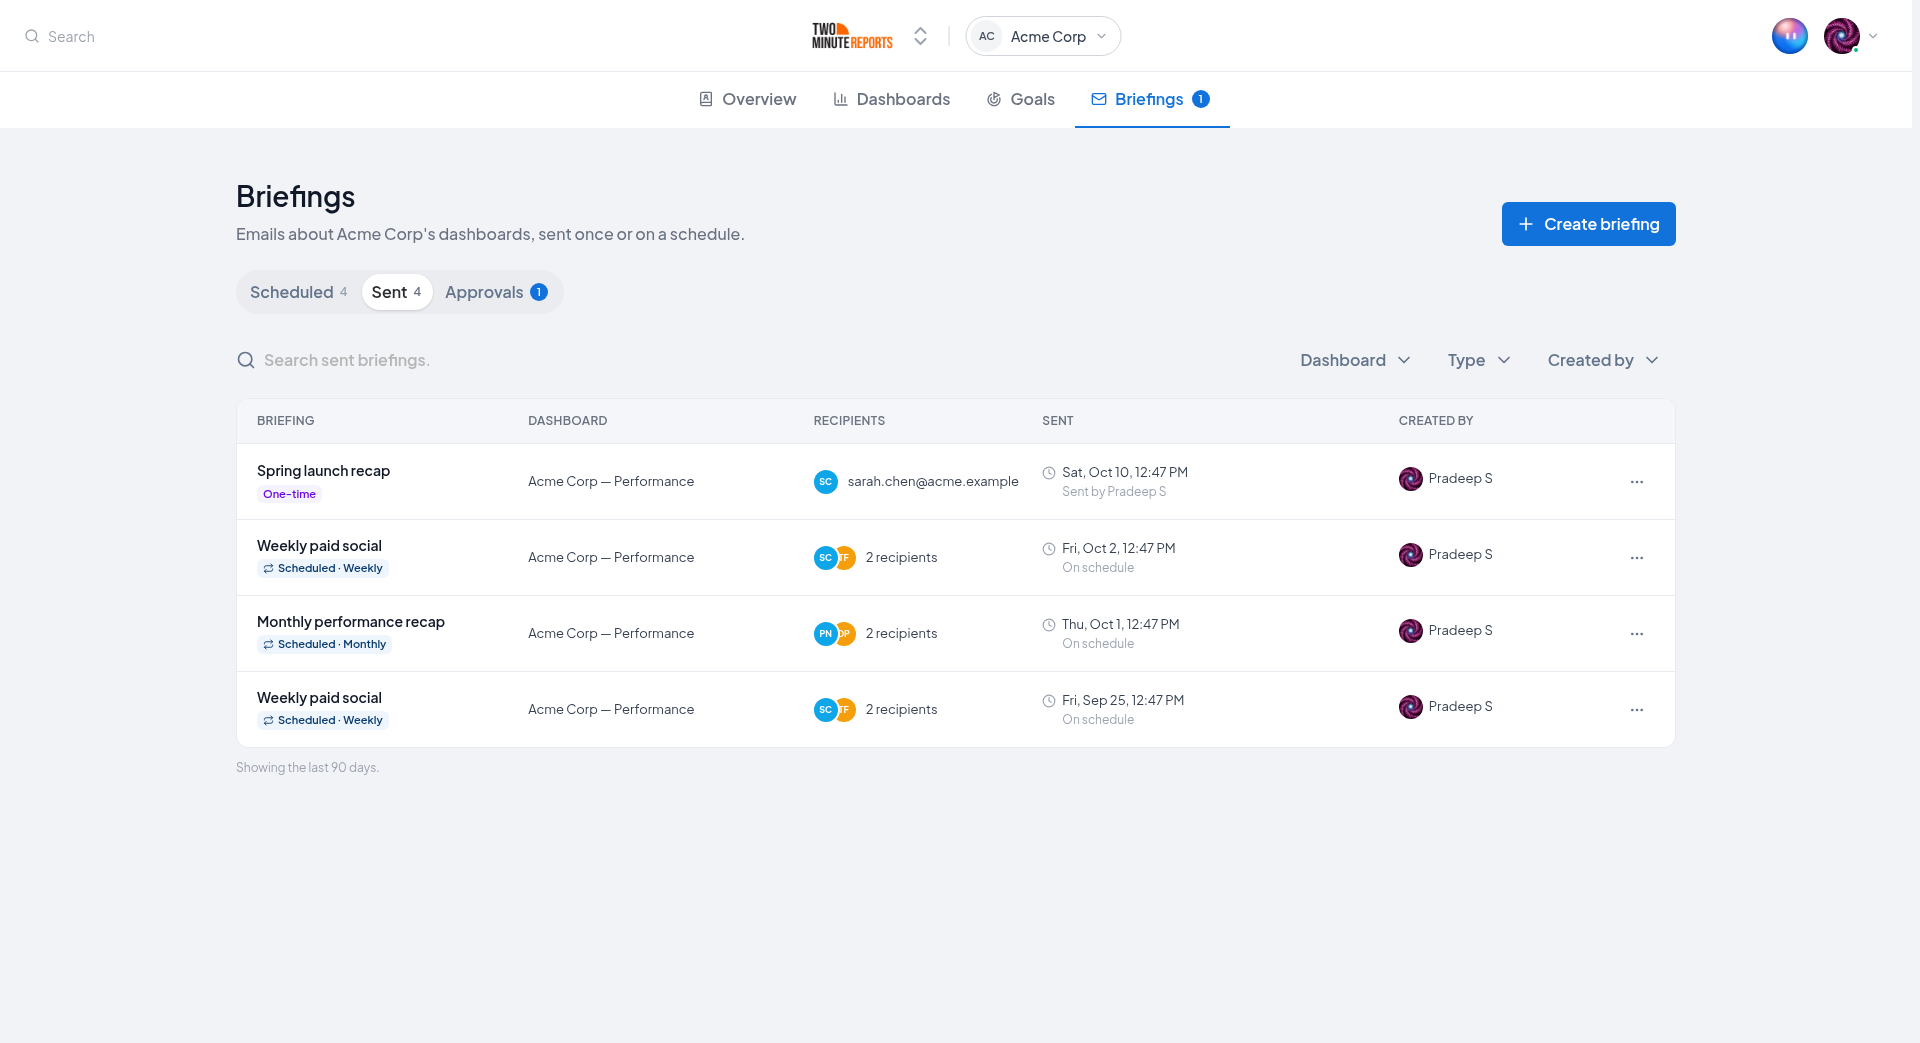Click clock icon beside Thu, Oct 1
The width and height of the screenshot is (1920, 1043).
click(1049, 625)
